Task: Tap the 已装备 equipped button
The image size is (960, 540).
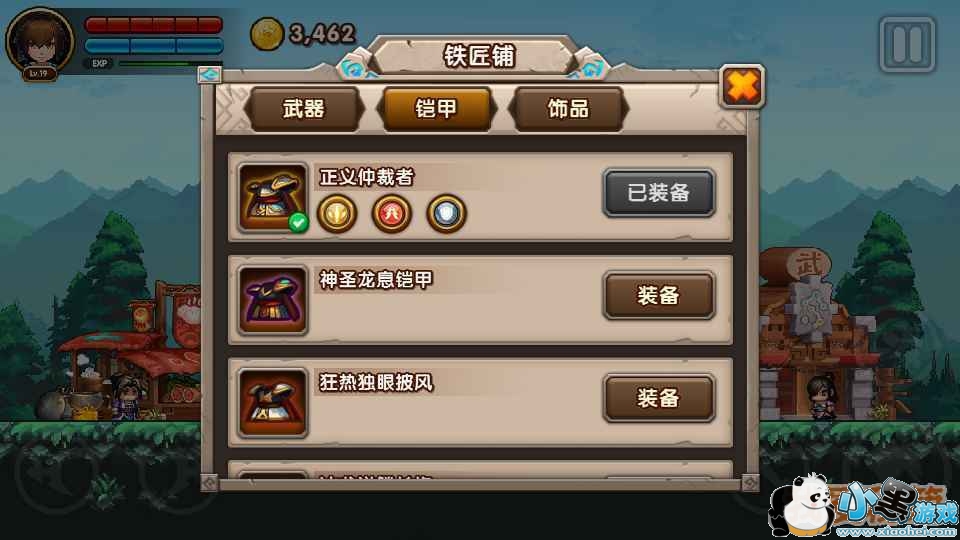Action: point(659,193)
